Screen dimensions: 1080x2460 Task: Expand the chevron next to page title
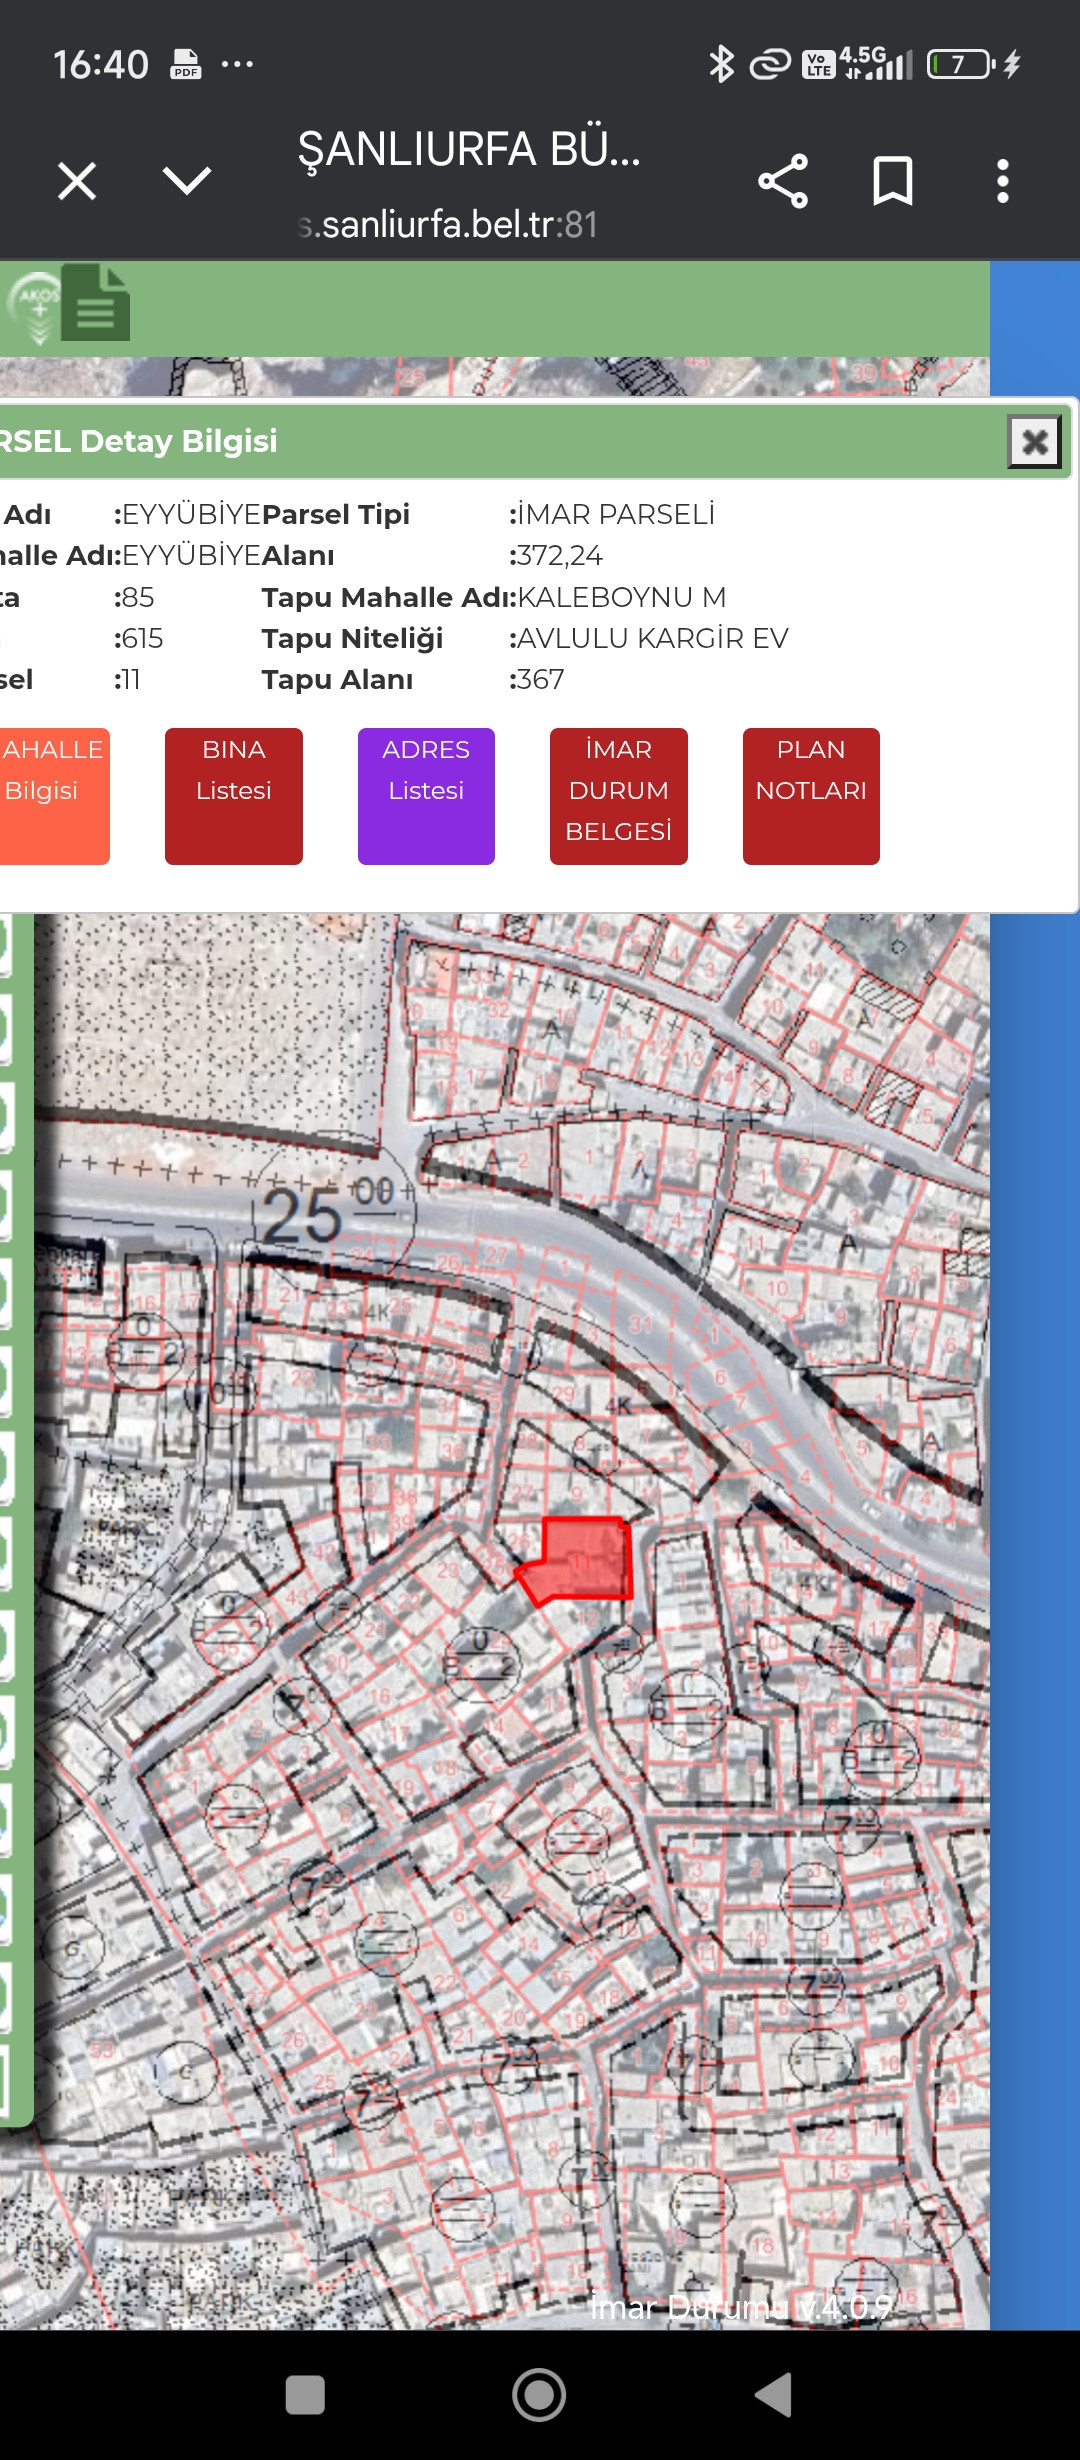(187, 181)
